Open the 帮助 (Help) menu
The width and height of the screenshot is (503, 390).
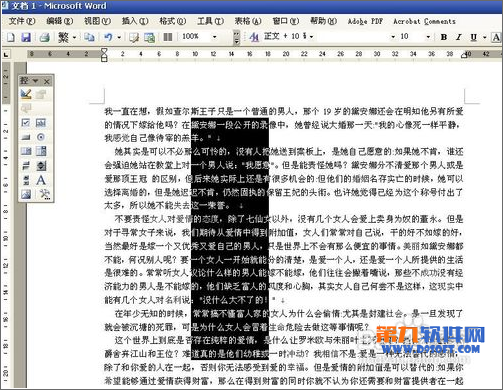(x=323, y=21)
